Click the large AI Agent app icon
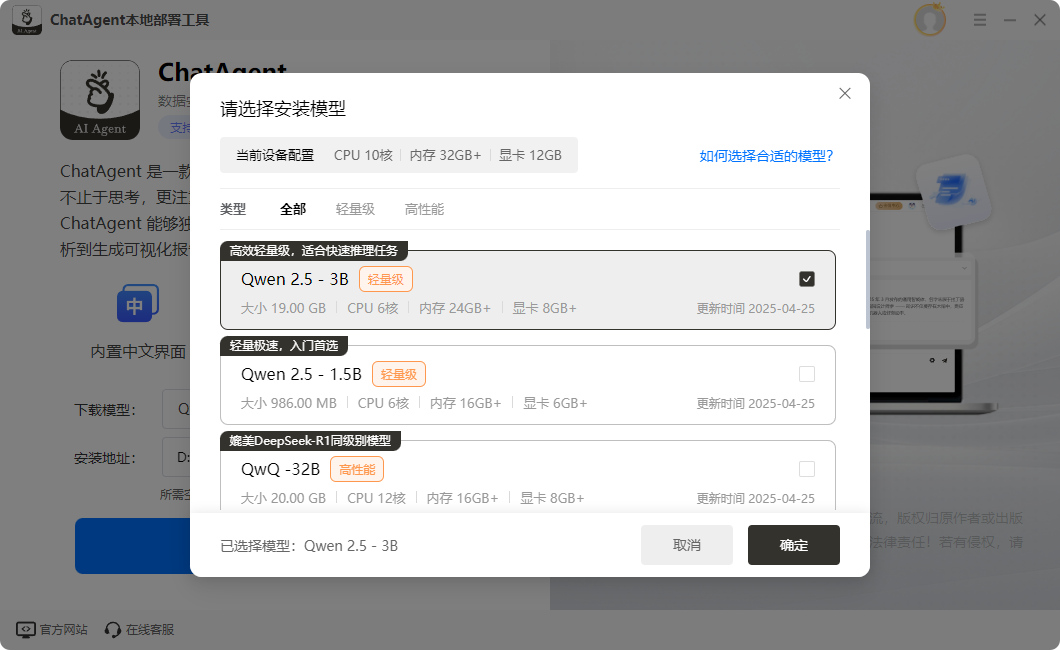 [100, 100]
